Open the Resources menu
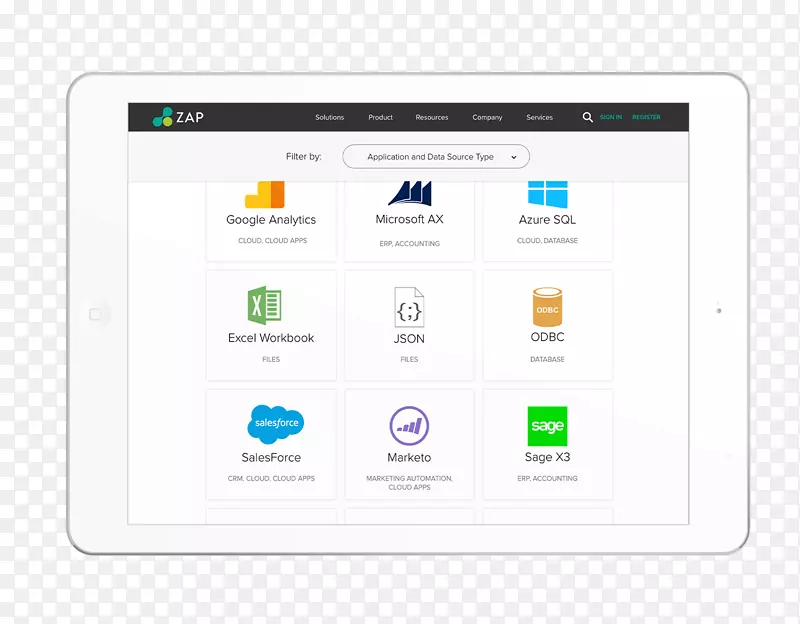 pyautogui.click(x=432, y=117)
